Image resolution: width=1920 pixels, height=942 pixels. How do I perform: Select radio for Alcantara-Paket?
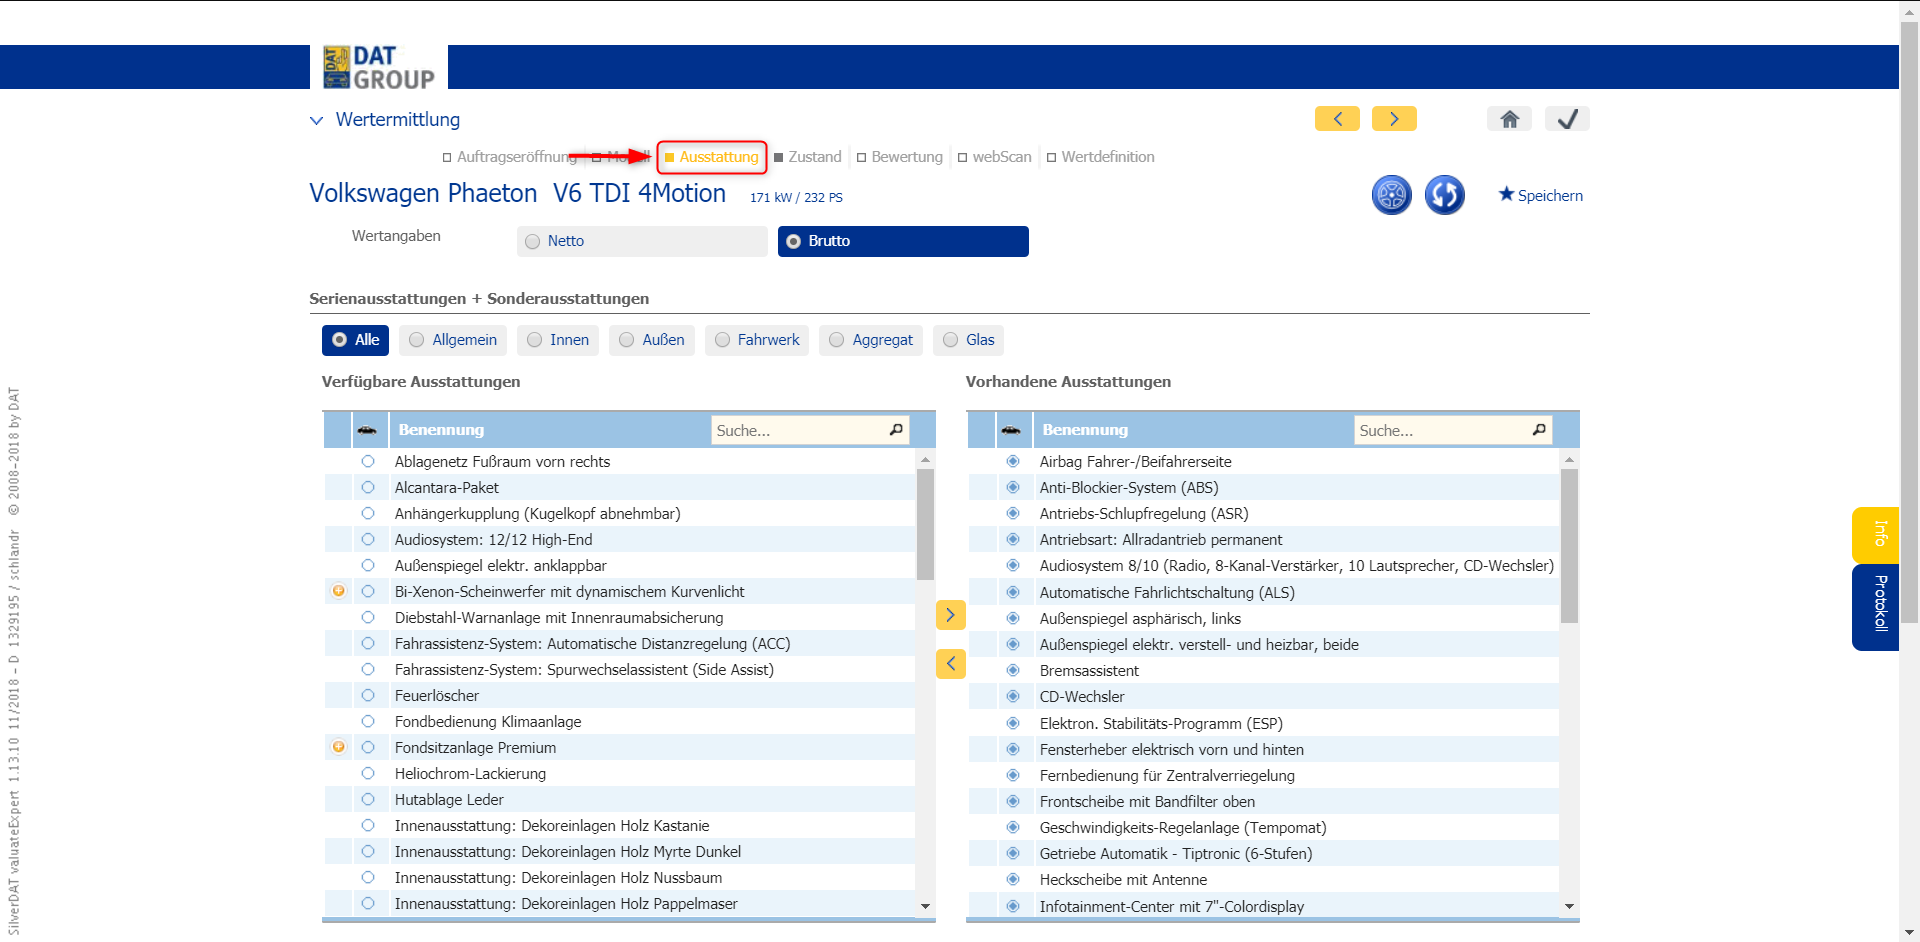(x=368, y=487)
